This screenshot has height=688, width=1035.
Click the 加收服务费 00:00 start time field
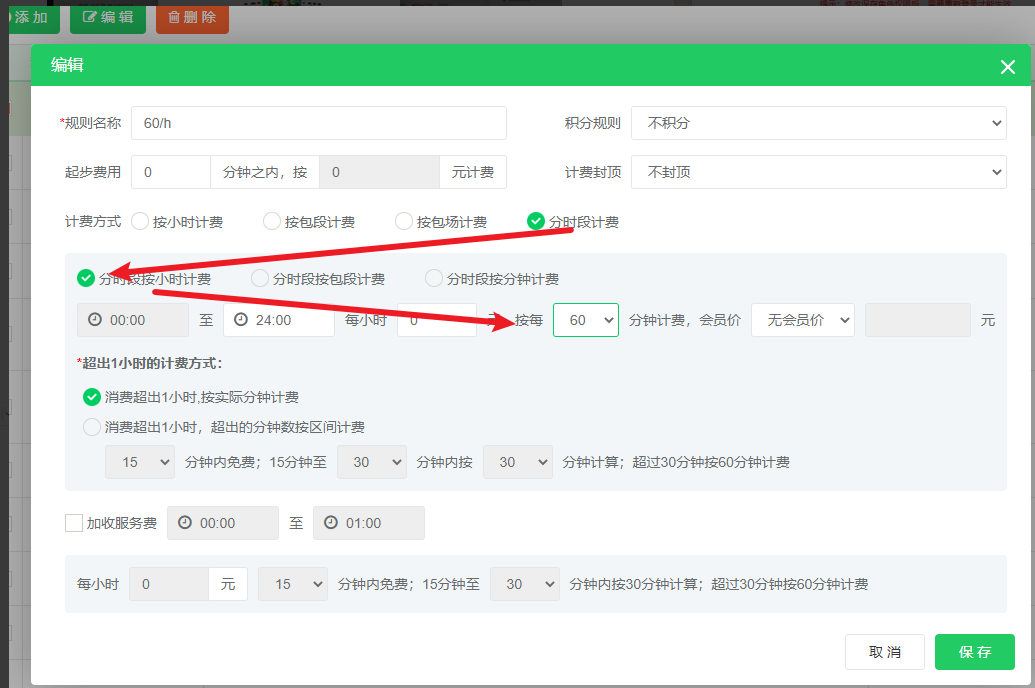223,523
